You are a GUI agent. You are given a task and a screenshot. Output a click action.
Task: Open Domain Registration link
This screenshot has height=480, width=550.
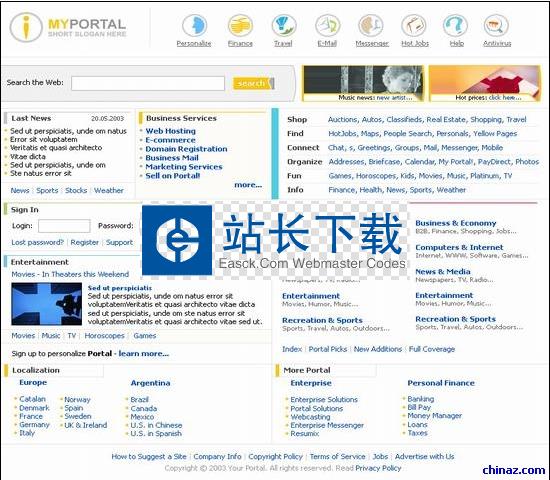tap(186, 149)
